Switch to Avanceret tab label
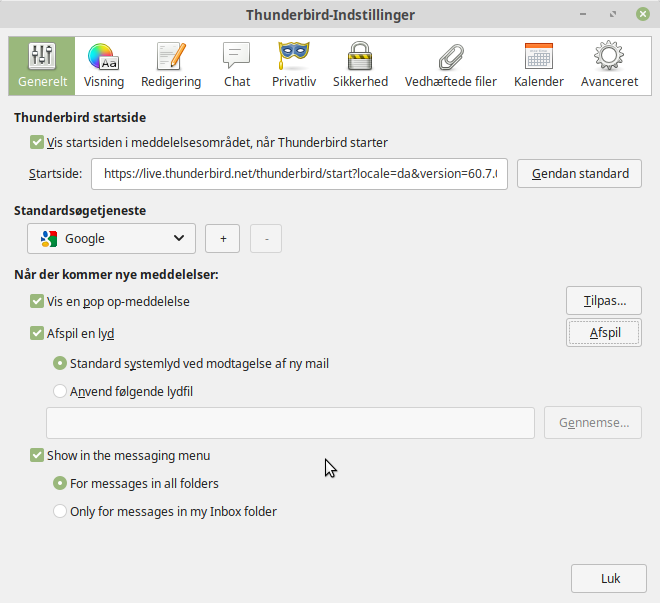 point(609,82)
